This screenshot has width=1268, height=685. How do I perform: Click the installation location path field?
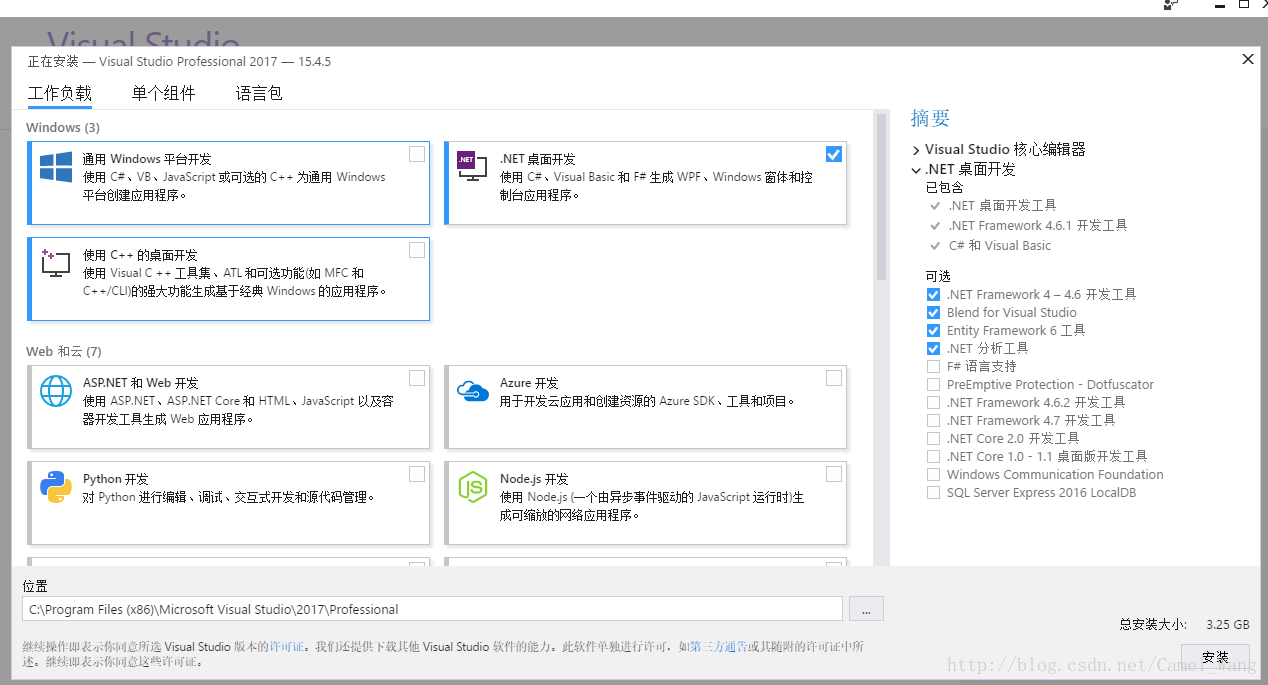pyautogui.click(x=432, y=609)
